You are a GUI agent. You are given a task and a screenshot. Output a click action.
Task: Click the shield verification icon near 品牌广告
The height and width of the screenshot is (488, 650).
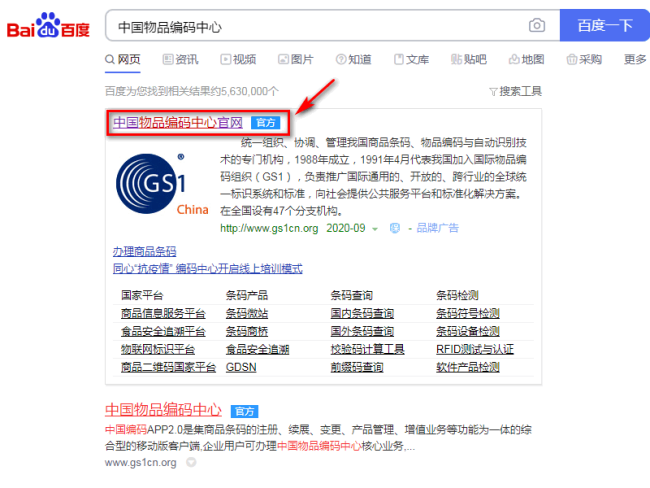(x=395, y=228)
